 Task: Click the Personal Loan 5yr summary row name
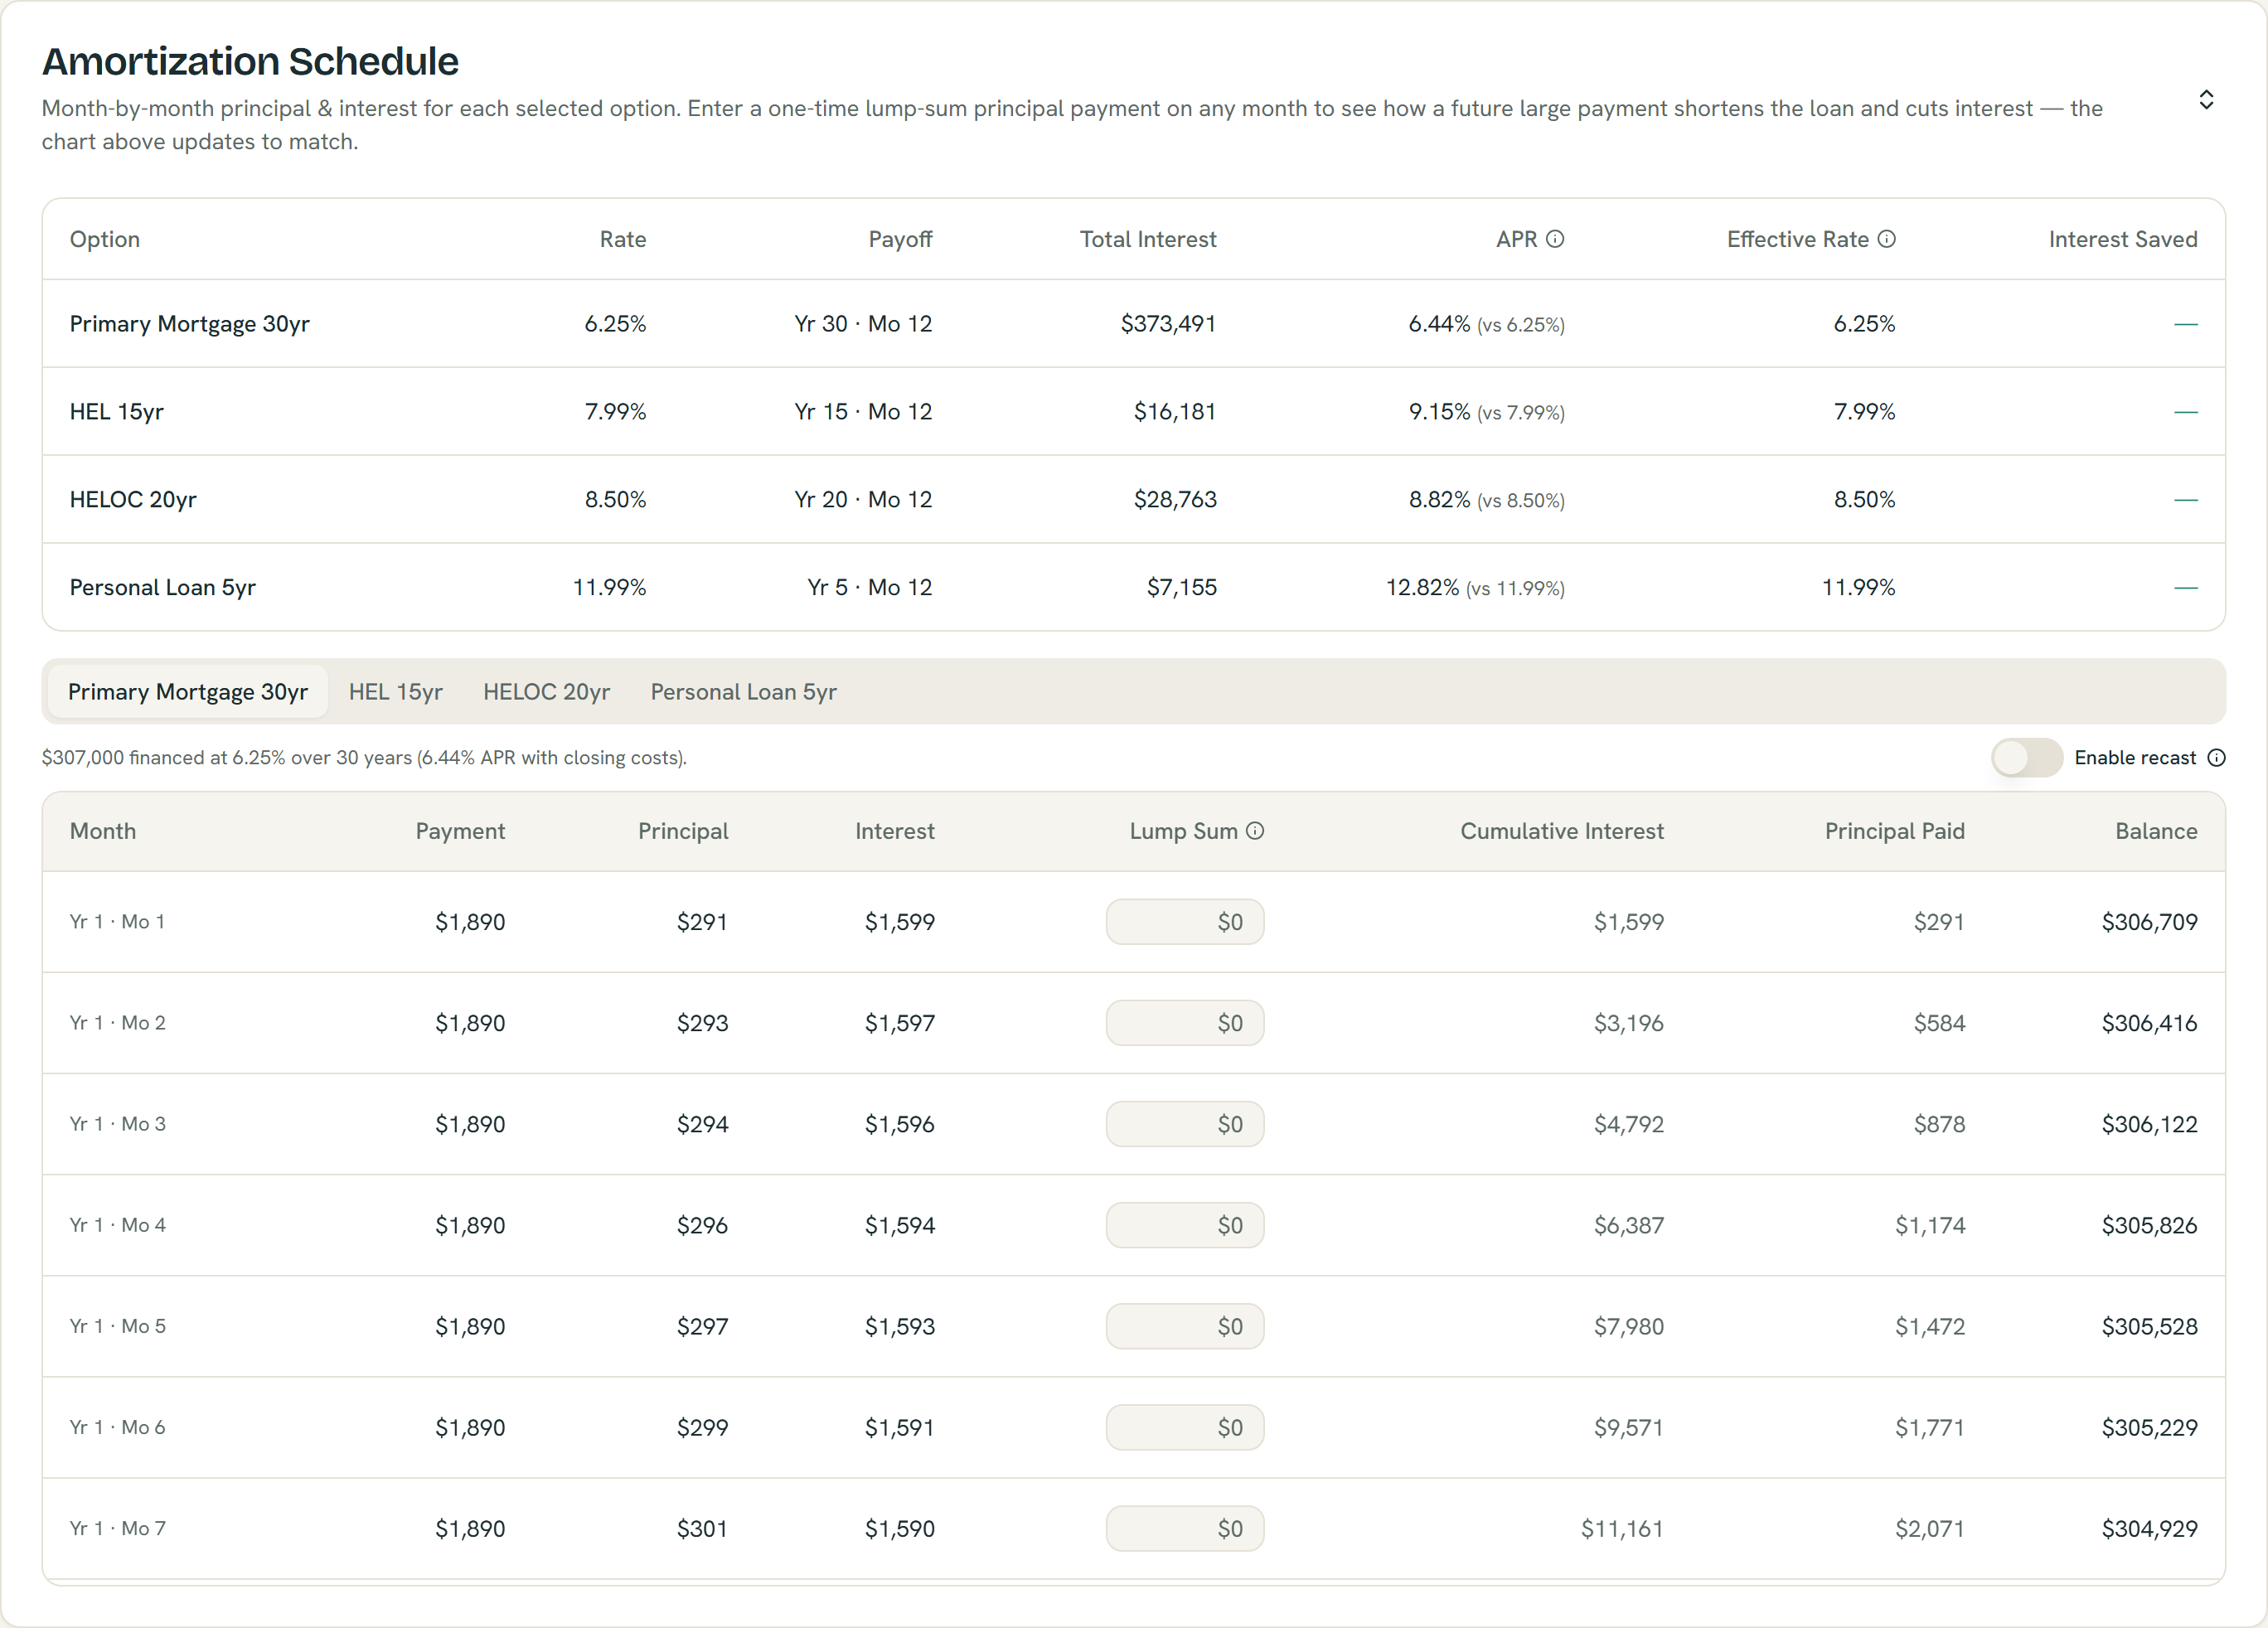tap(163, 588)
